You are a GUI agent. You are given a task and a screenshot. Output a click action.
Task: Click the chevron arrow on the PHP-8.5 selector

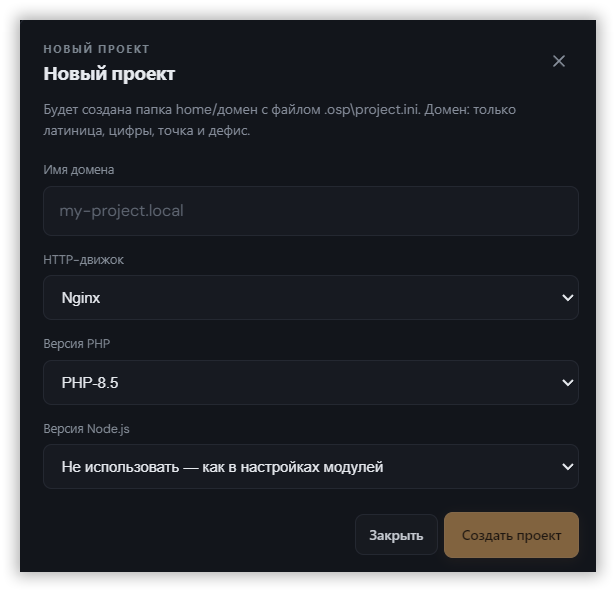[x=567, y=383]
